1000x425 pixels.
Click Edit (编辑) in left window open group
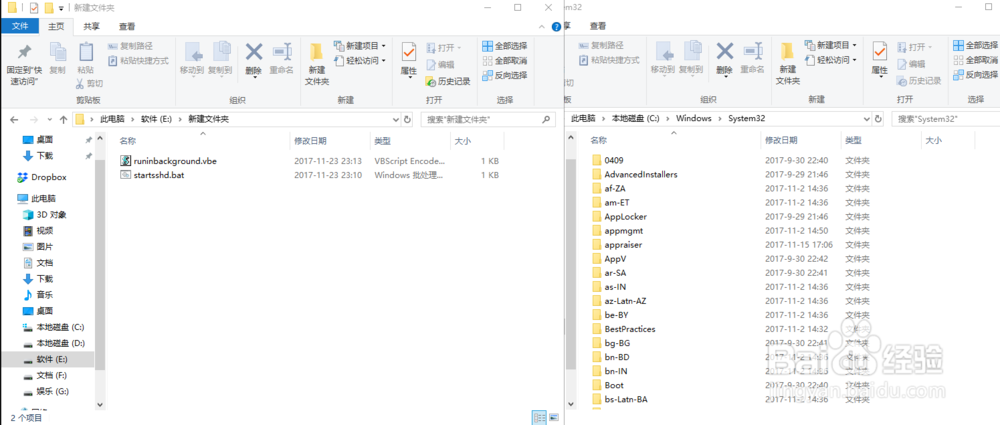pyautogui.click(x=440, y=64)
